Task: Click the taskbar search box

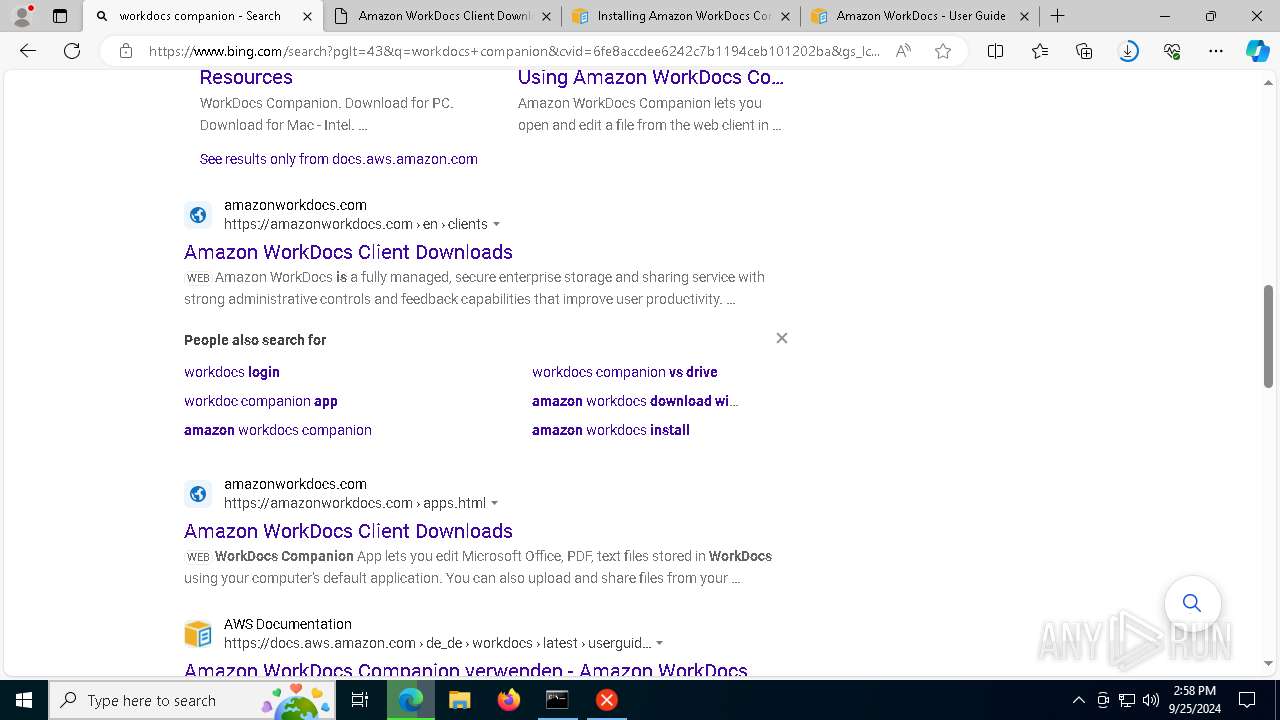Action: [193, 700]
